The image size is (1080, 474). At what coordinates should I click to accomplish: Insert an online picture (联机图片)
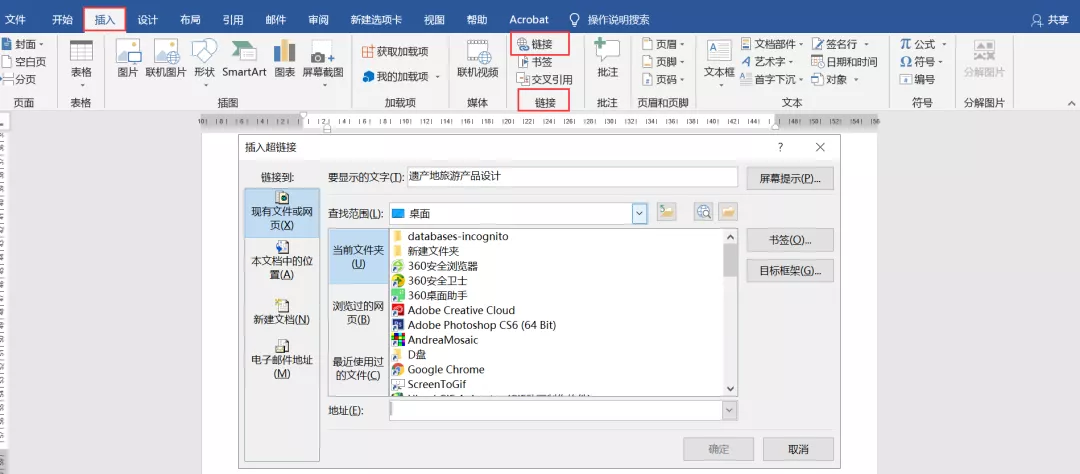click(166, 59)
